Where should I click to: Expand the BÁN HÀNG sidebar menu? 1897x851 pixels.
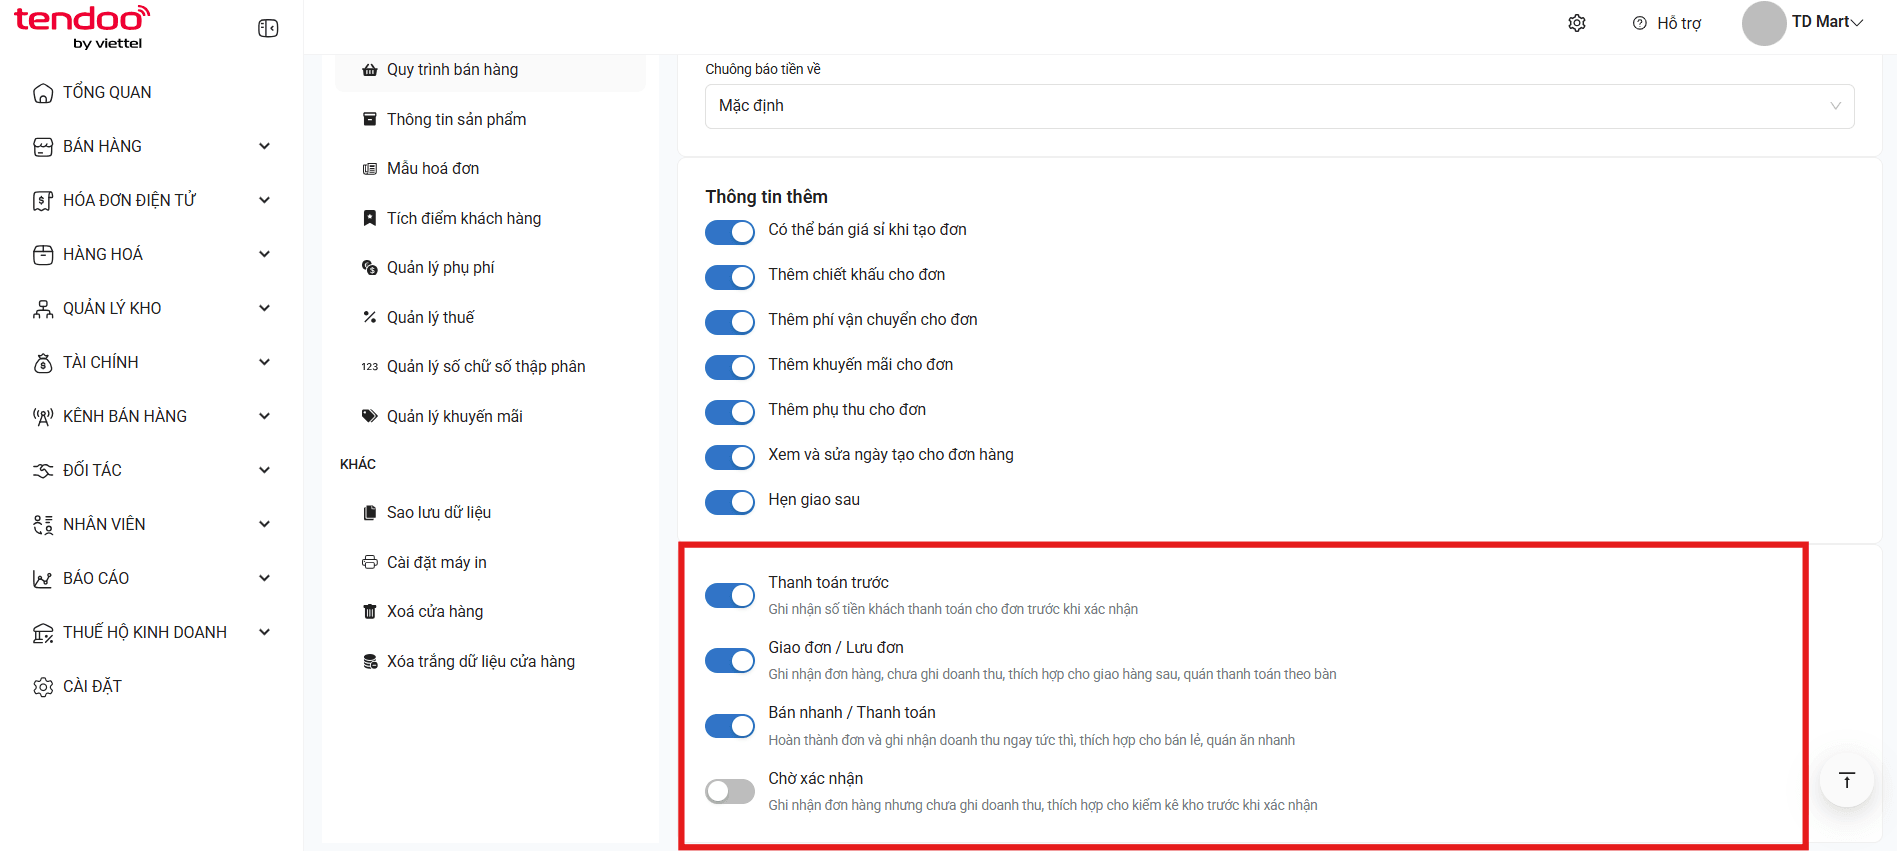tap(152, 146)
